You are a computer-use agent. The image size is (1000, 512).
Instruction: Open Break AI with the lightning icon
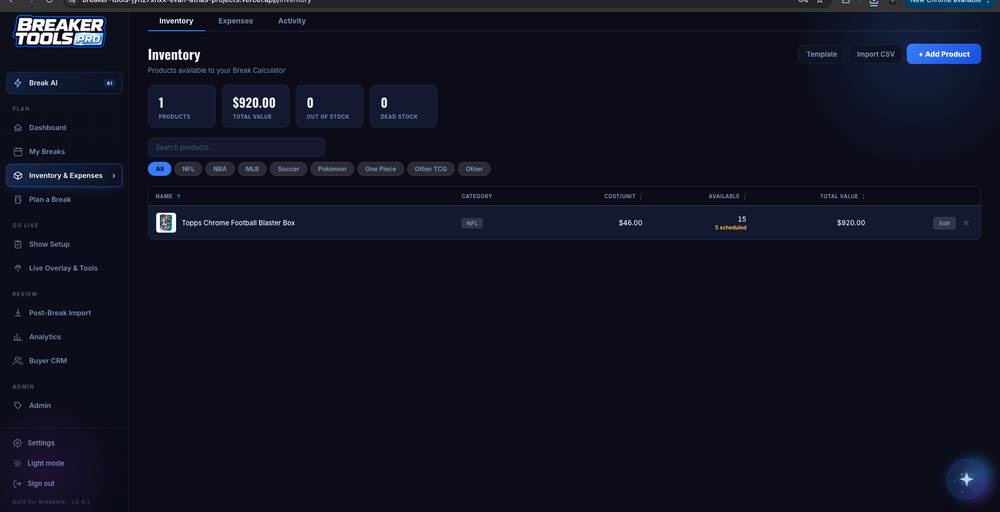64,83
